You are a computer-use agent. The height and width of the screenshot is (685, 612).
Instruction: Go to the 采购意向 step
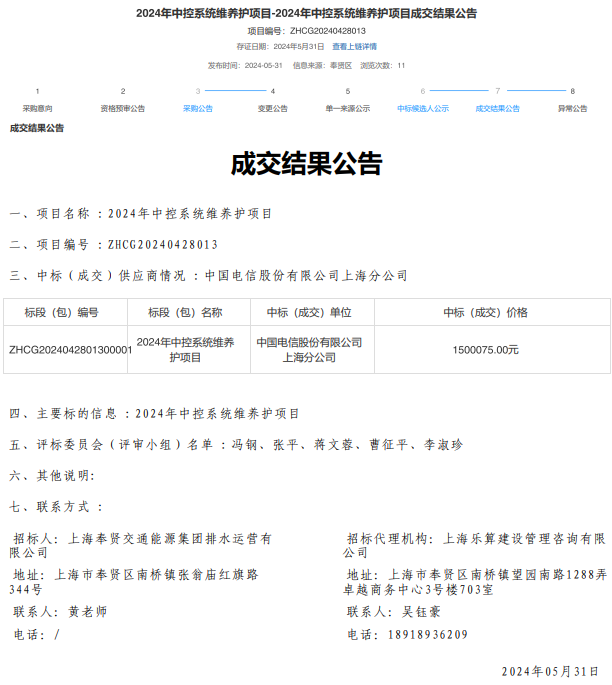click(x=37, y=108)
